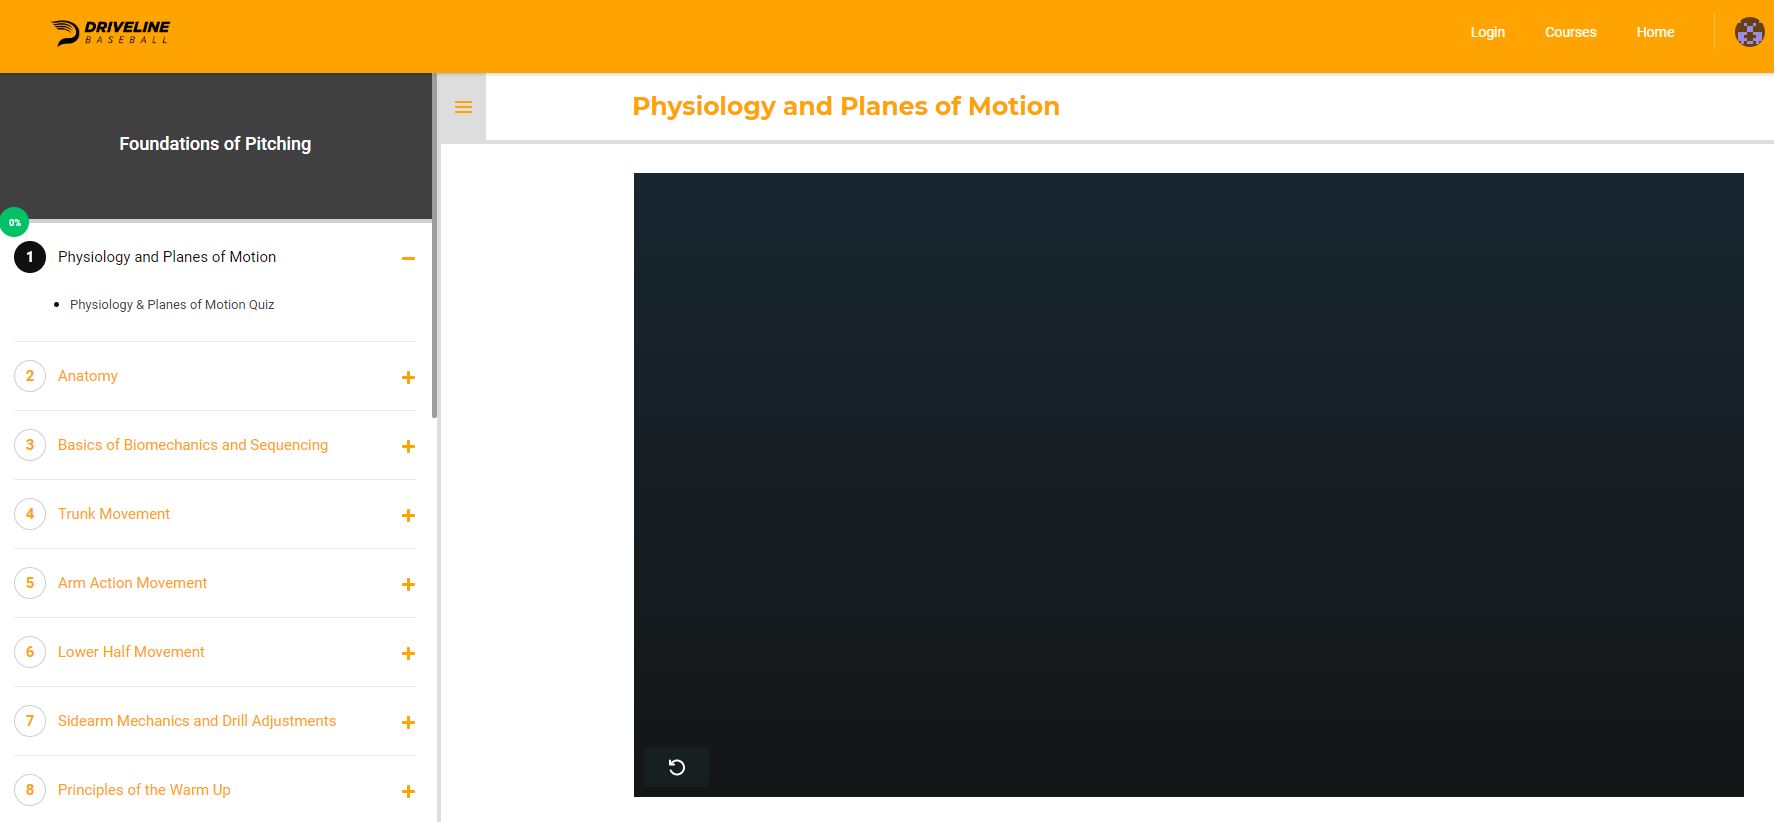Open the Login menu item

[1487, 32]
